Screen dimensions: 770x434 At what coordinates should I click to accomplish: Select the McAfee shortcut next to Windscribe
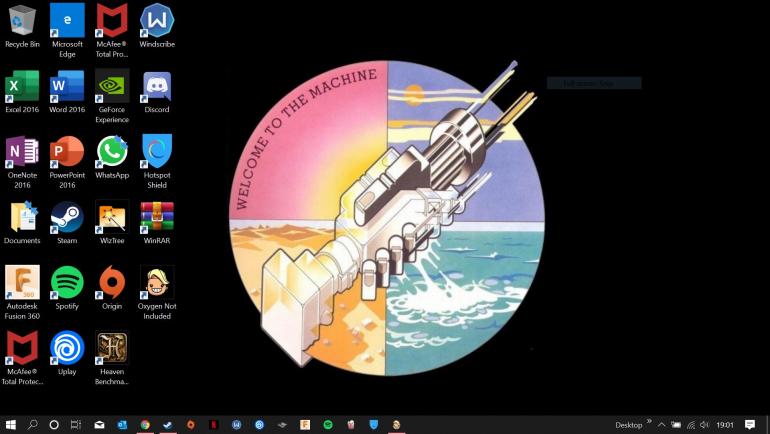(112, 31)
